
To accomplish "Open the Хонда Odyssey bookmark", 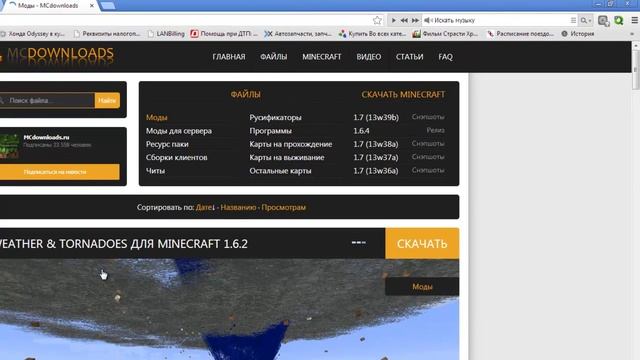I will click(33, 34).
